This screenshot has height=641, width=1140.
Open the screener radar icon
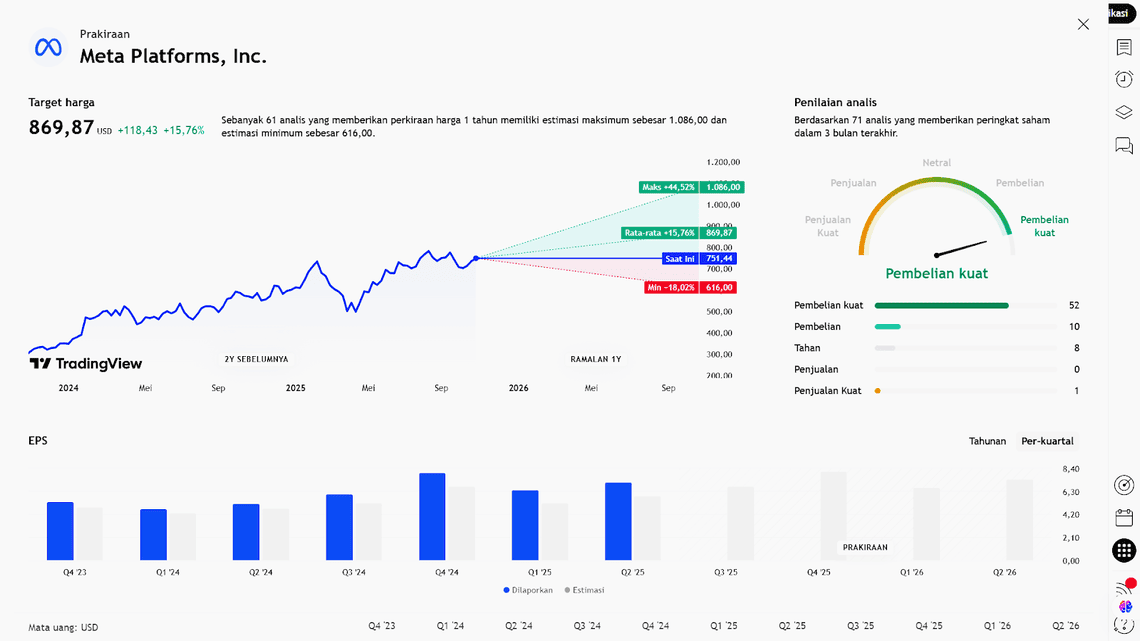click(1124, 485)
